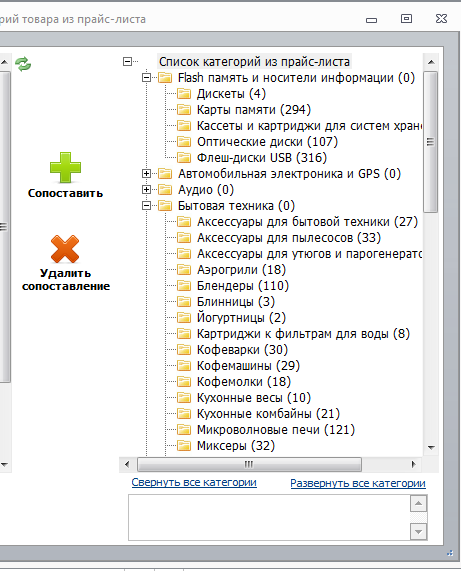Collapse the Бытовая техника (0) category
Screen dimensions: 461x571
(x=146, y=206)
